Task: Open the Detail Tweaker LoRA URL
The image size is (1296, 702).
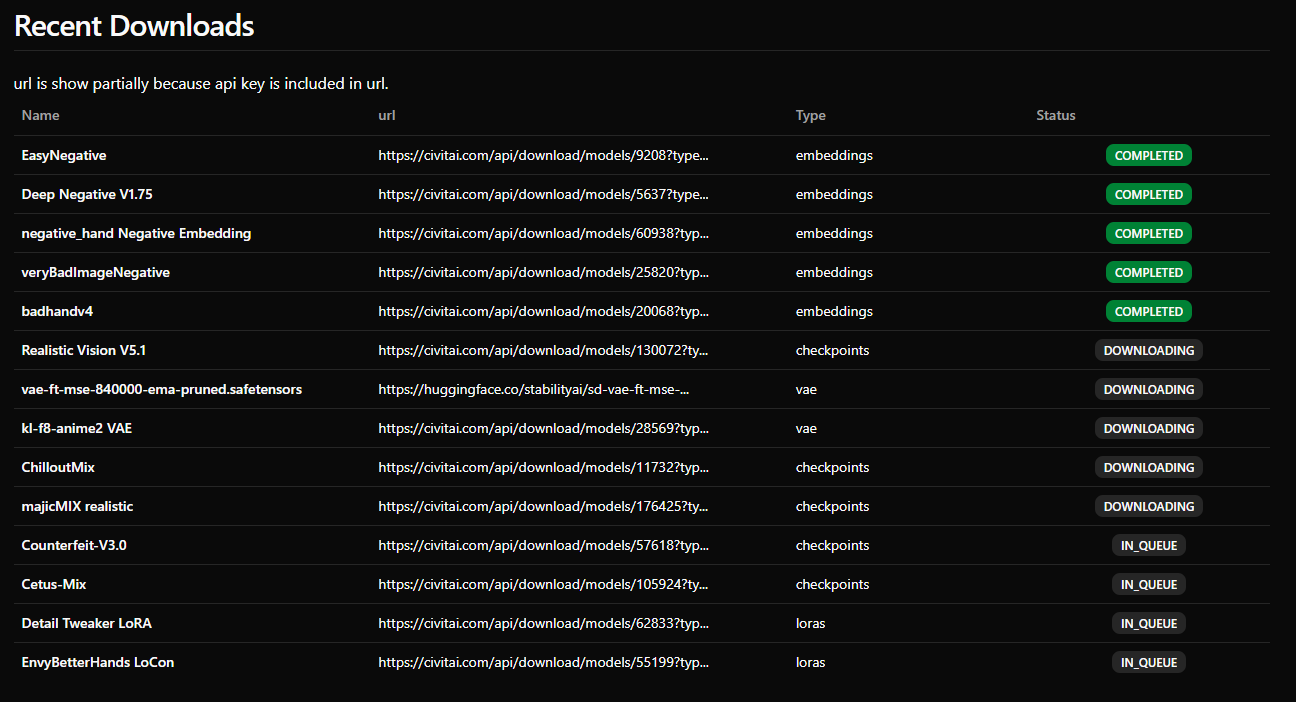Action: [x=543, y=624]
